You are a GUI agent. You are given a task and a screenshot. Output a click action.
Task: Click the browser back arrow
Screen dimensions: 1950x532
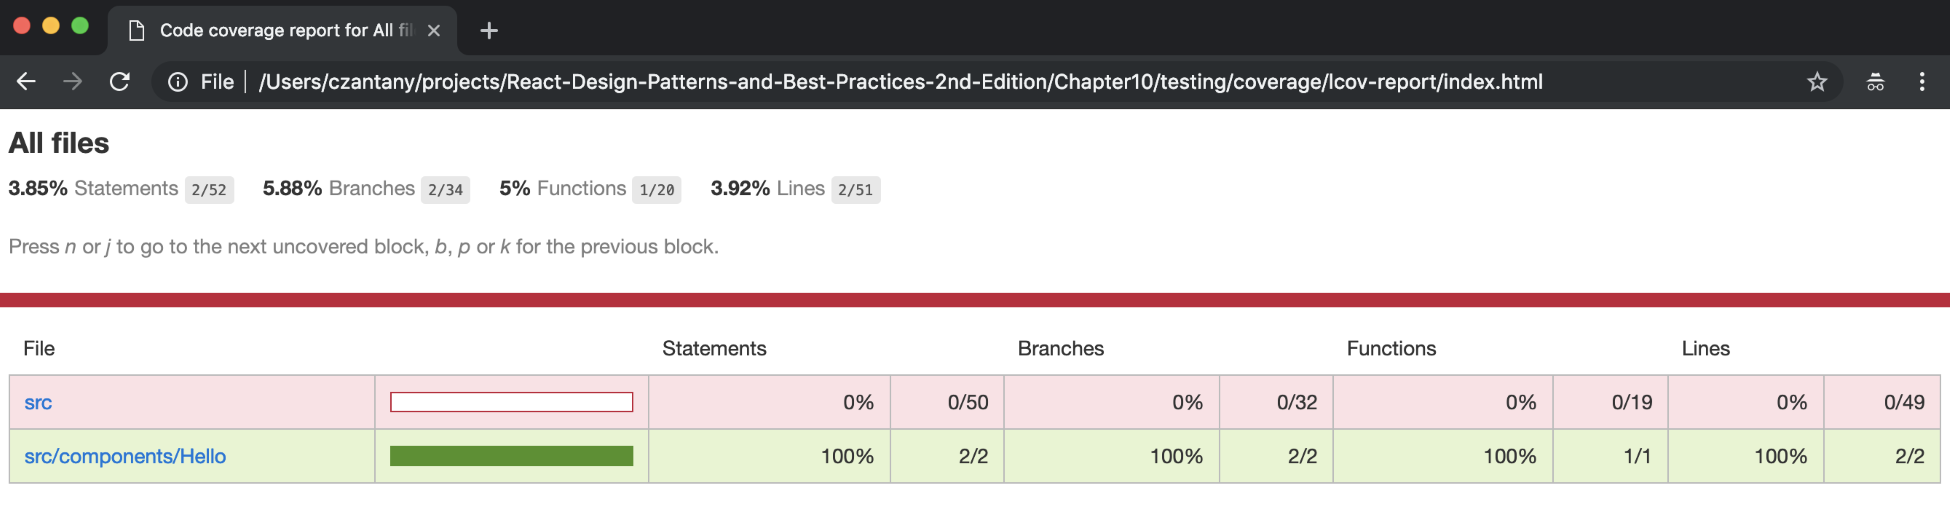(x=27, y=82)
